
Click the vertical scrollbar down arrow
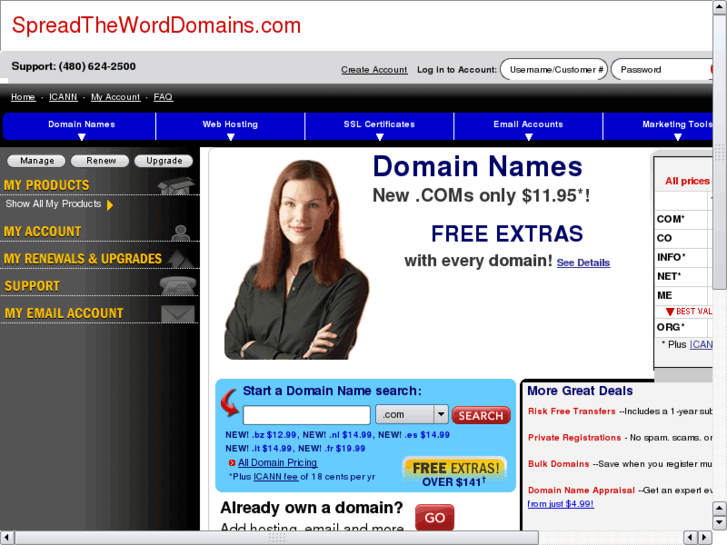(720, 523)
